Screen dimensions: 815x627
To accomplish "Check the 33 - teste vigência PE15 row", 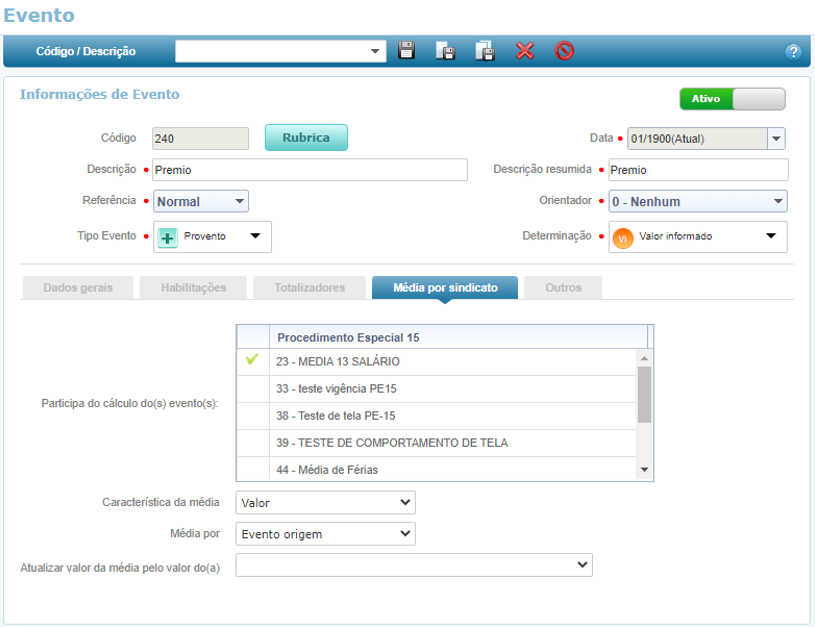I will coord(252,388).
